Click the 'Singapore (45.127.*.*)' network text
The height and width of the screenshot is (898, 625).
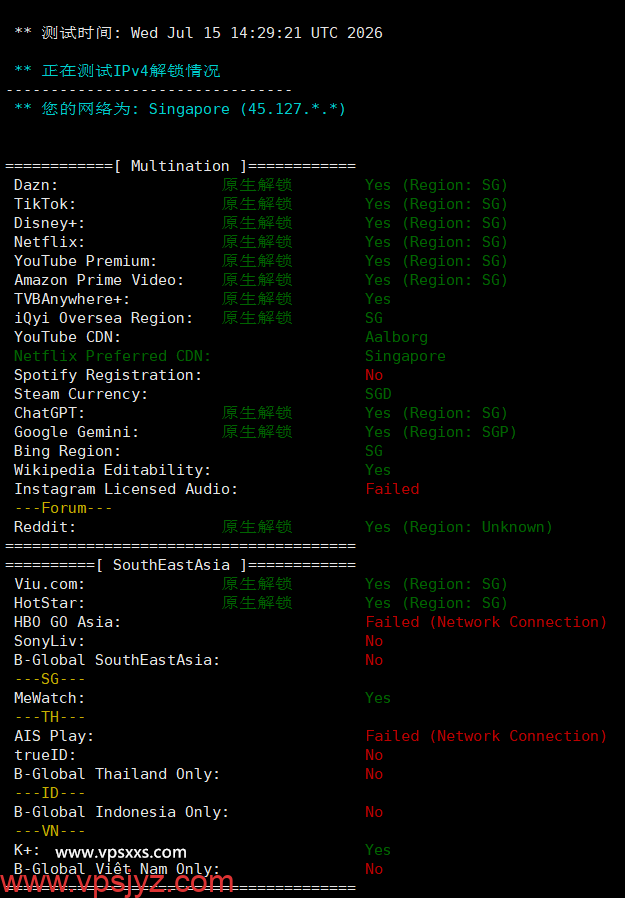247,109
